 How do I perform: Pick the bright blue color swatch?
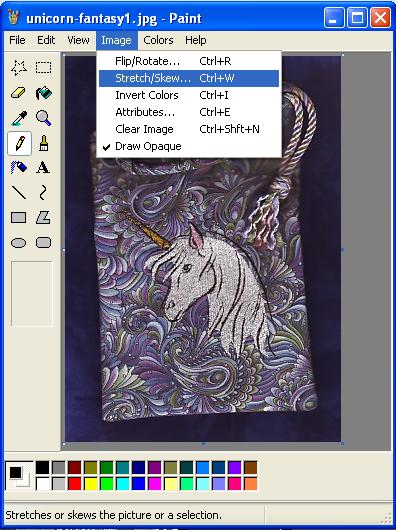pos(139,484)
